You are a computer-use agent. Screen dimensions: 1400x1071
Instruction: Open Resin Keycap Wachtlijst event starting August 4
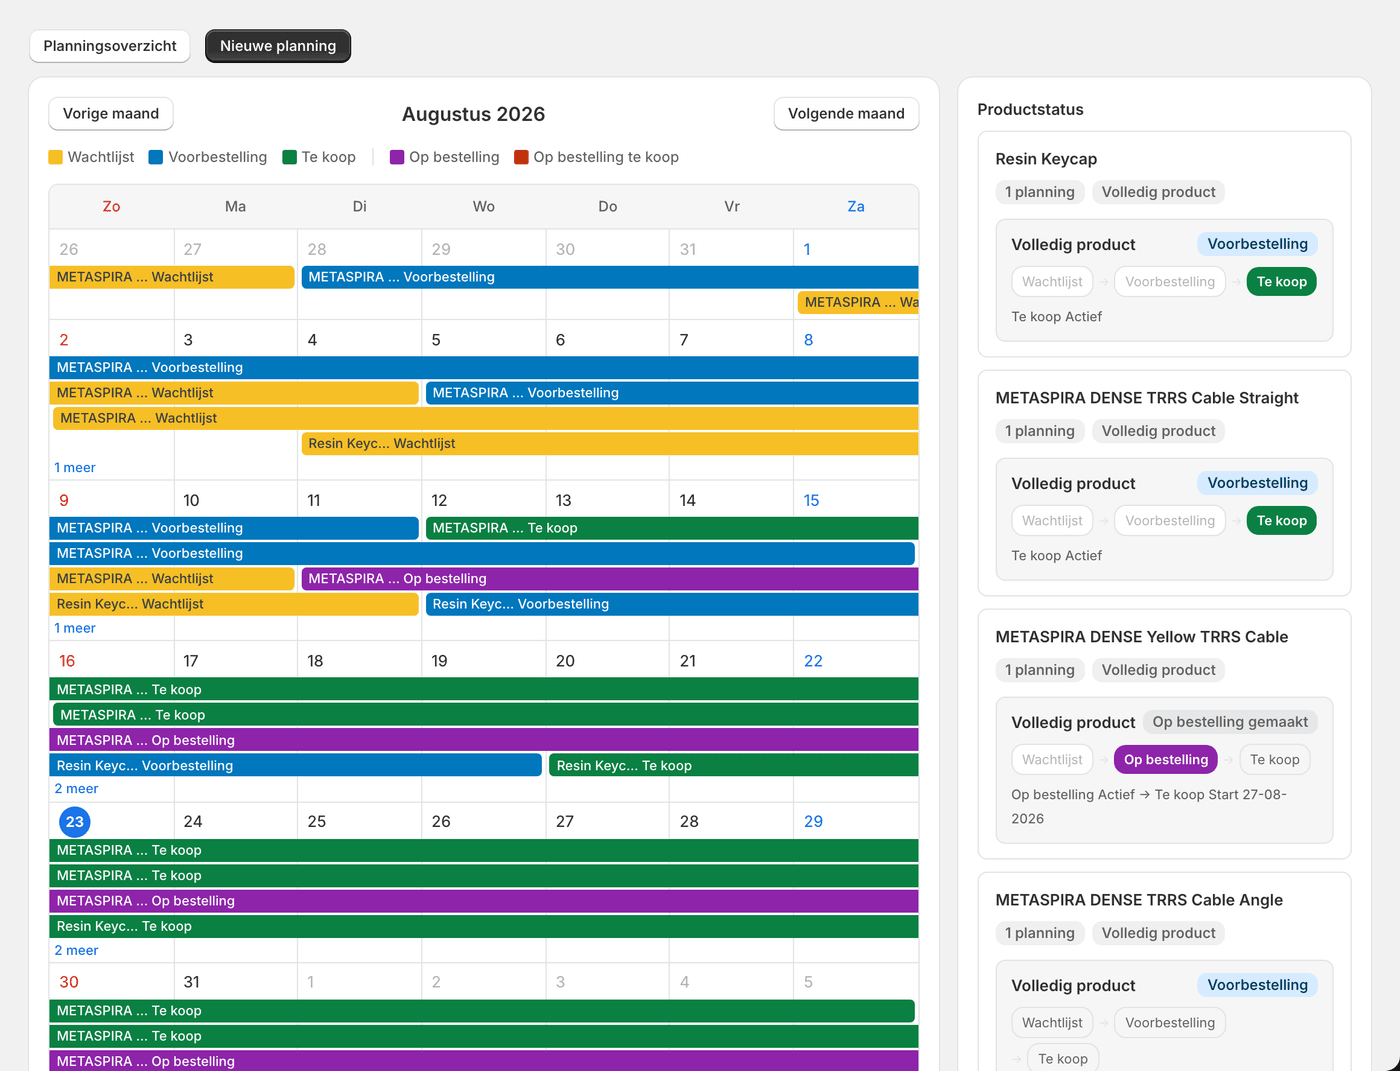610,444
